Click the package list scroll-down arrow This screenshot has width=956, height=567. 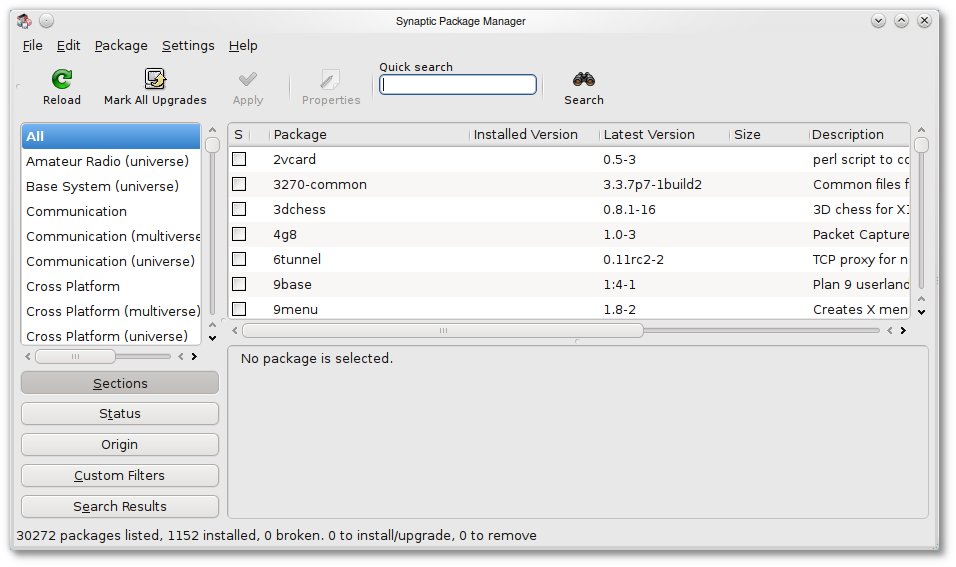(921, 312)
